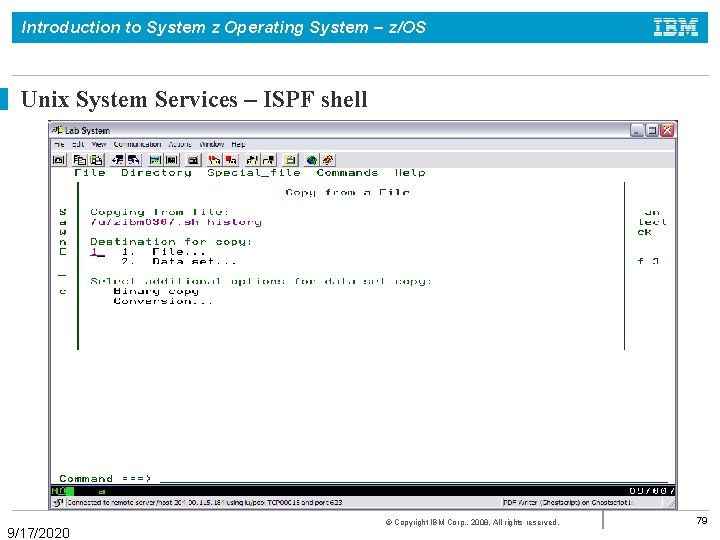Image resolution: width=720 pixels, height=540 pixels.
Task: Open the Communication menu
Action: pyautogui.click(x=137, y=144)
